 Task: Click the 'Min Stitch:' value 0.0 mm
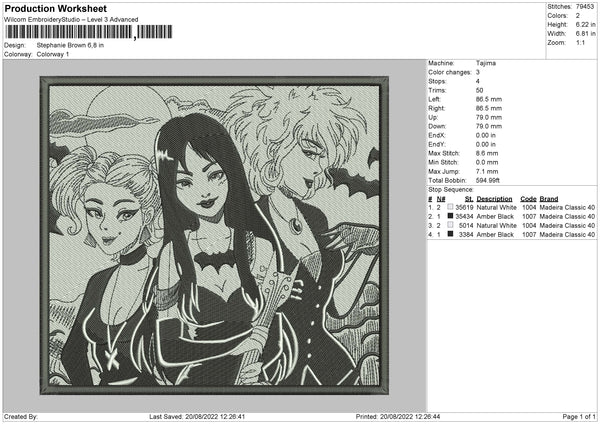point(487,162)
